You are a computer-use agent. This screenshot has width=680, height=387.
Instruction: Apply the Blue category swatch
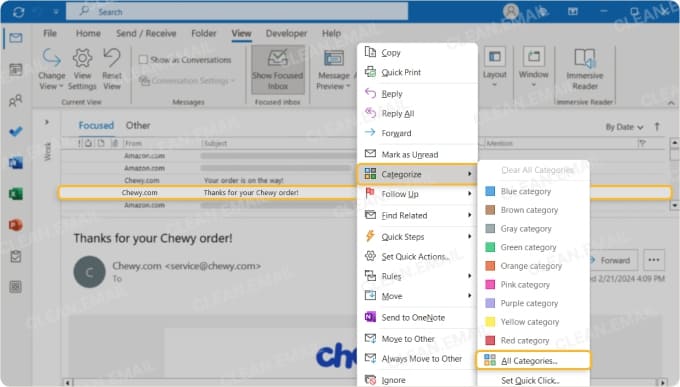click(x=490, y=191)
